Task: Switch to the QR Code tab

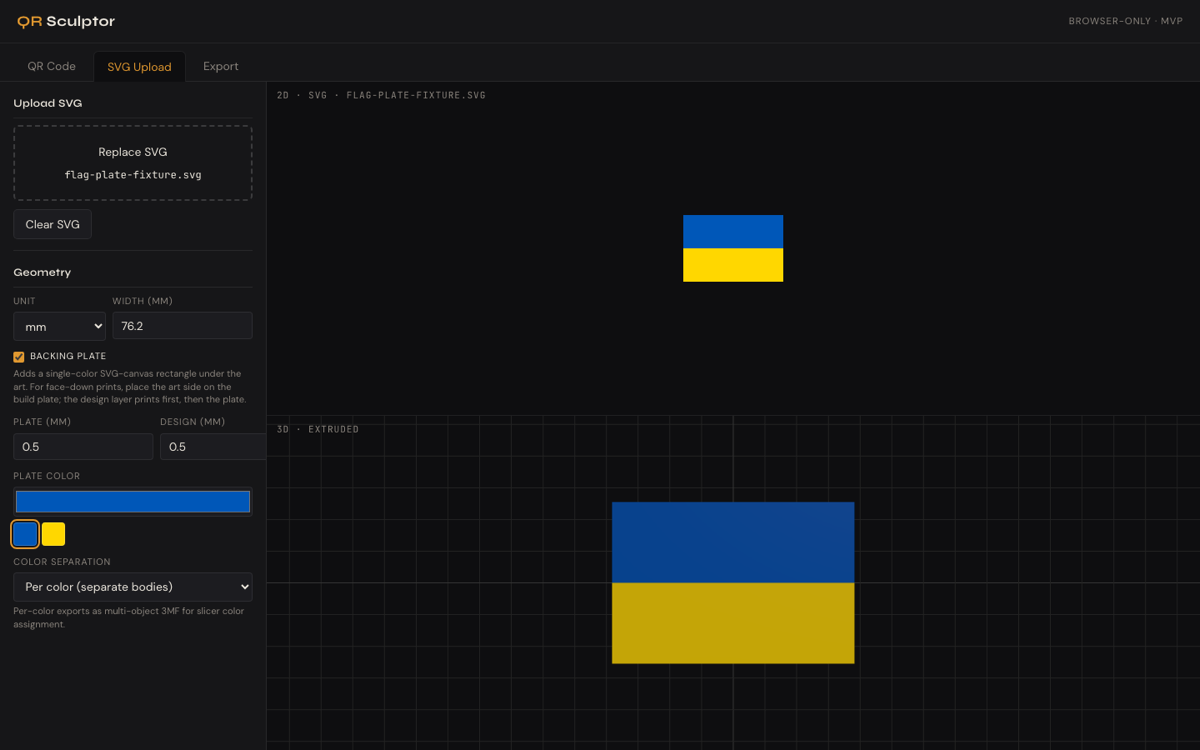Action: pos(51,66)
